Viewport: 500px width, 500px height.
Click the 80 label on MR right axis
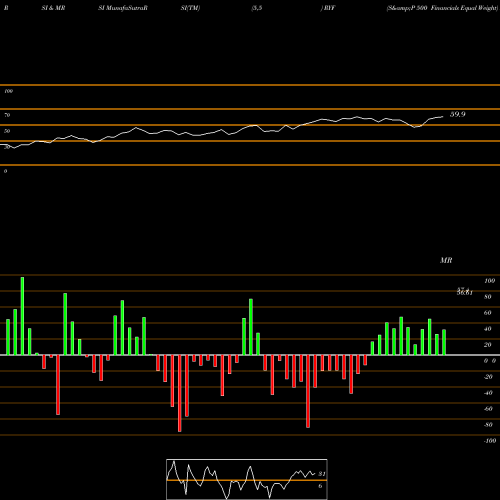(488, 297)
